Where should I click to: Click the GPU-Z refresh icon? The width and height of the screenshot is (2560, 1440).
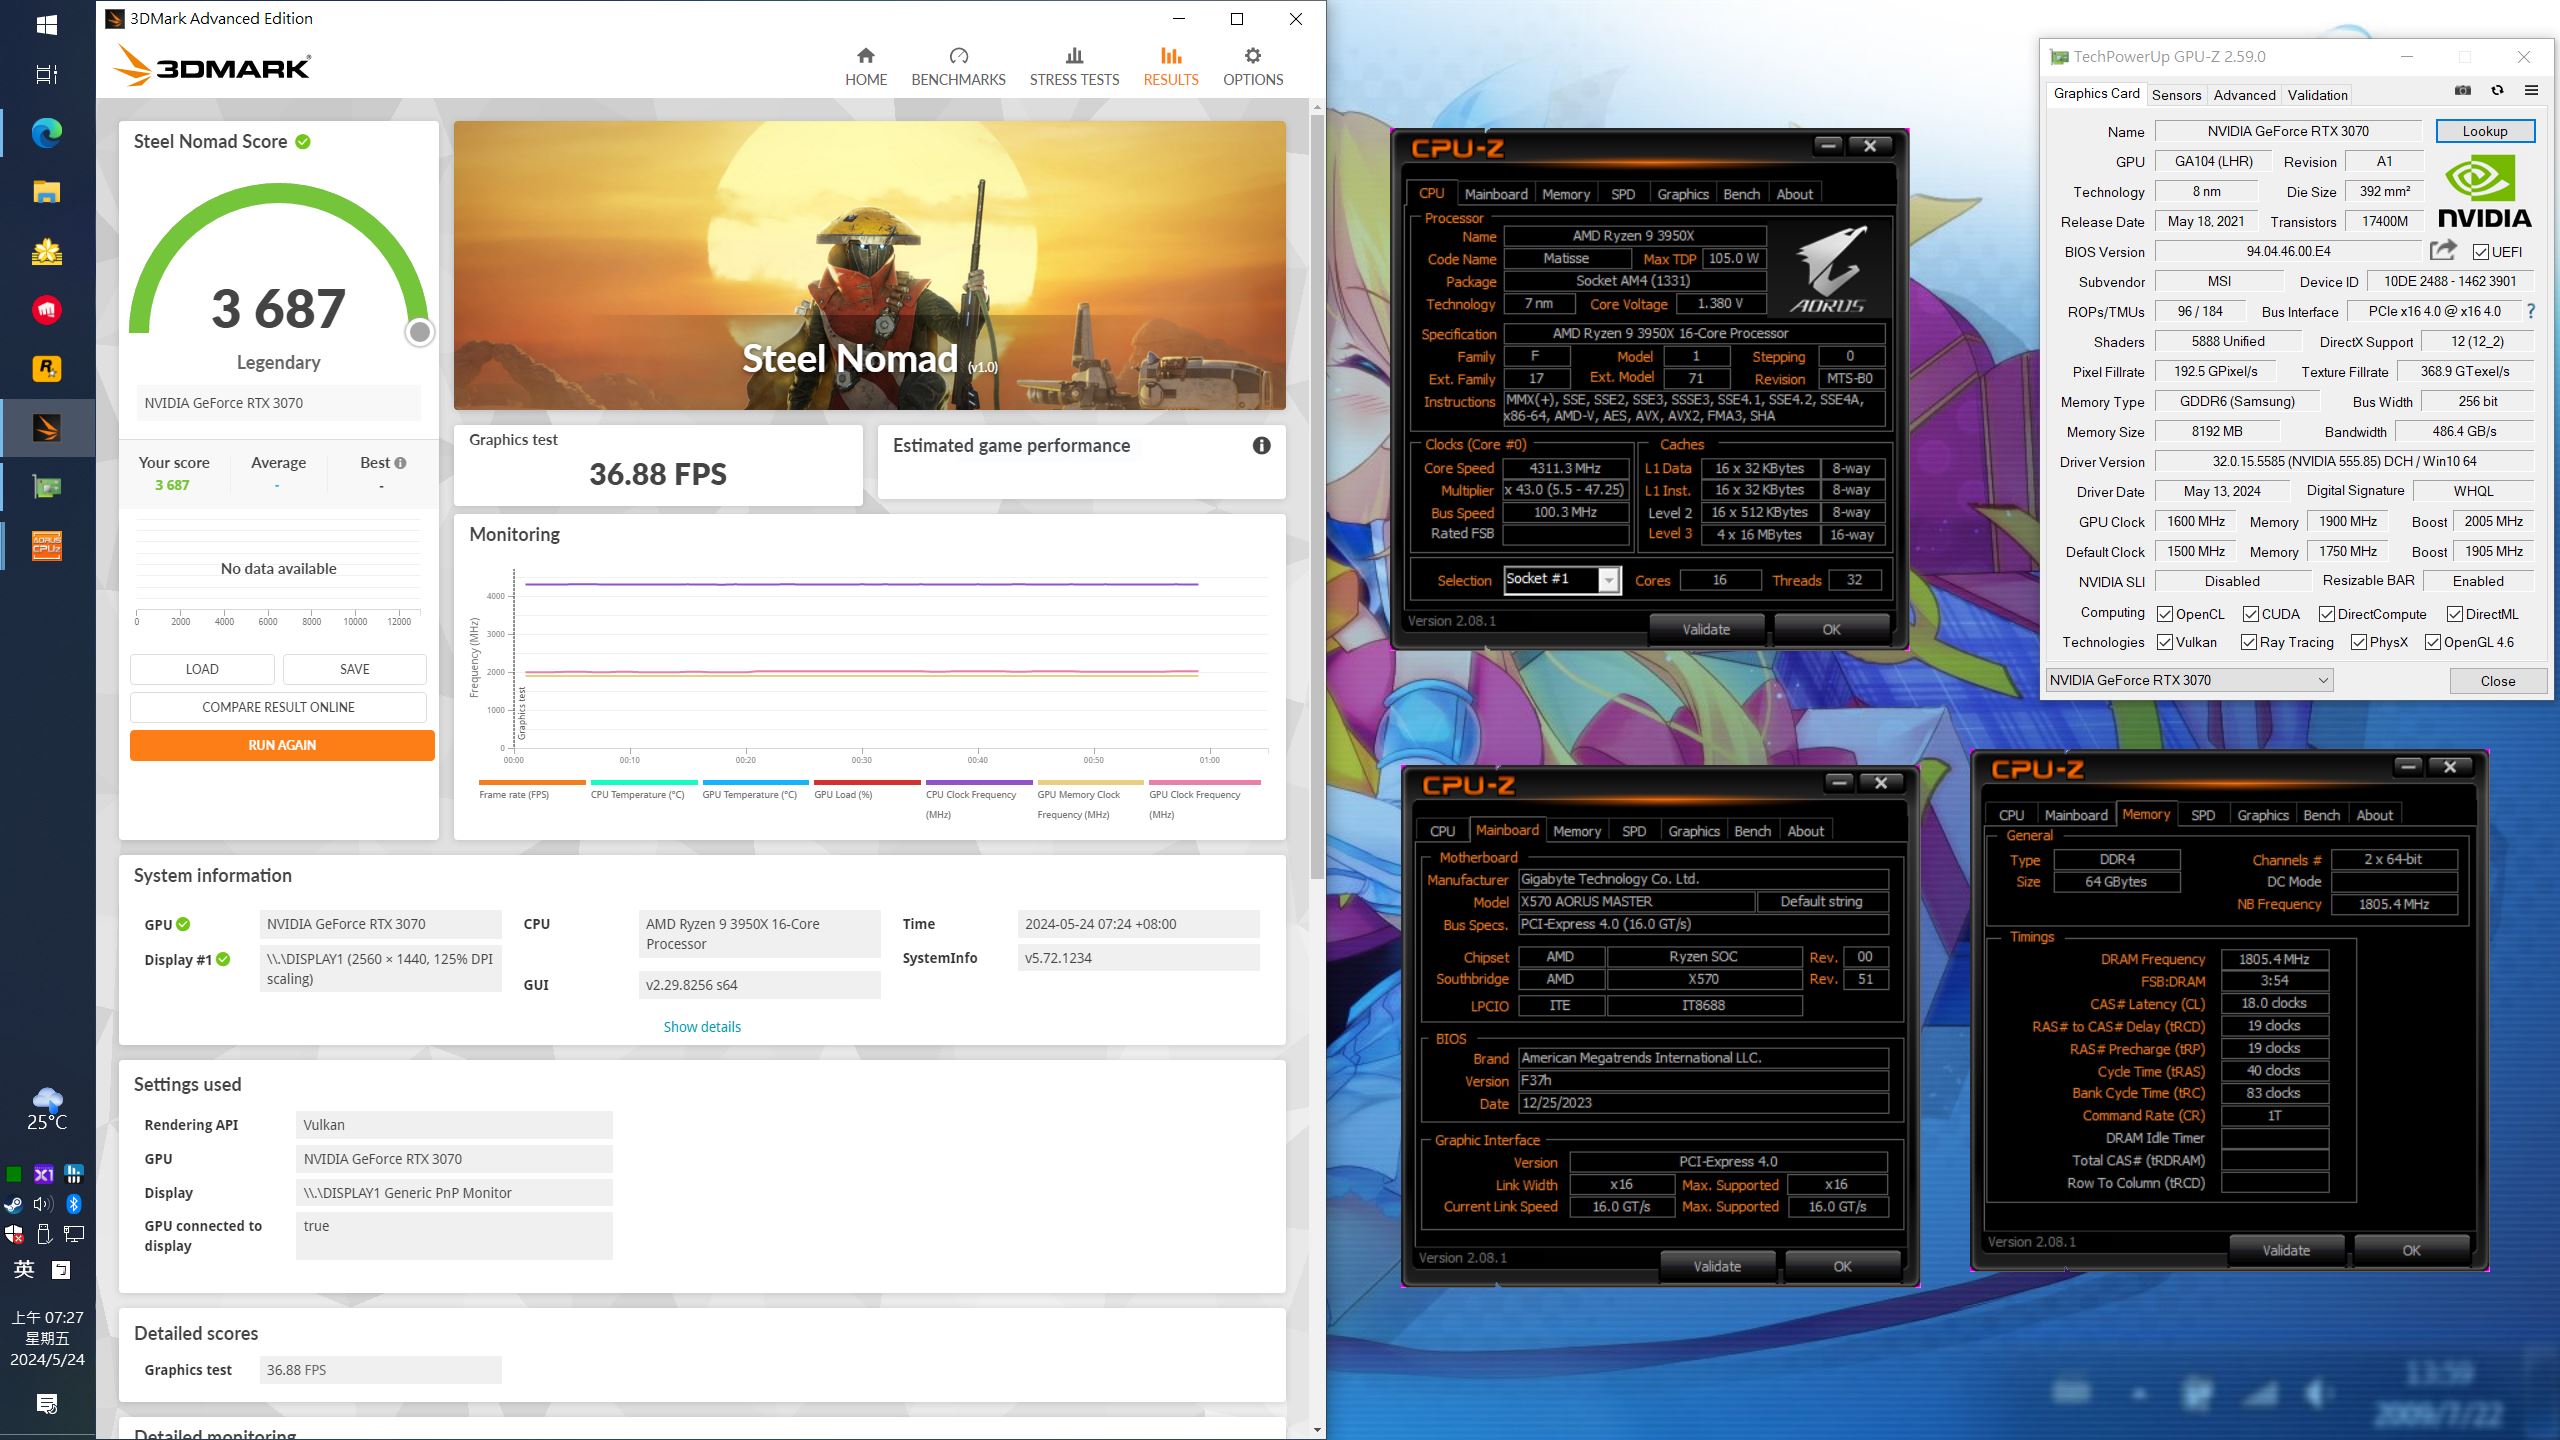click(2497, 91)
